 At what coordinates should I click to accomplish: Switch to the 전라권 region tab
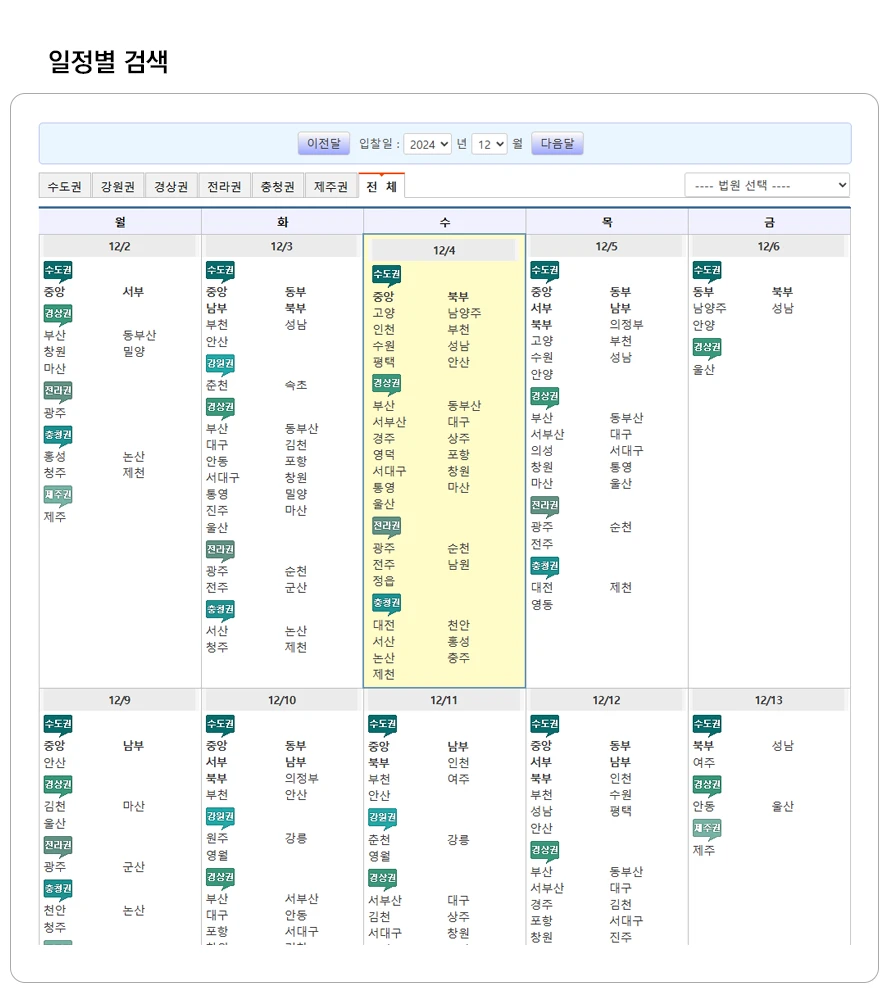click(x=224, y=187)
